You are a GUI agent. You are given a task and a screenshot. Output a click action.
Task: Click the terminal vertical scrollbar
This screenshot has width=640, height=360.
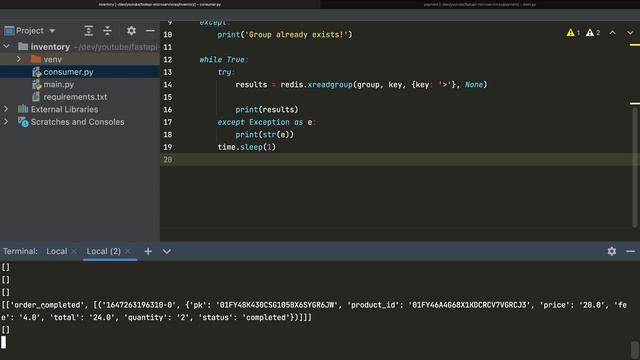coord(635,349)
